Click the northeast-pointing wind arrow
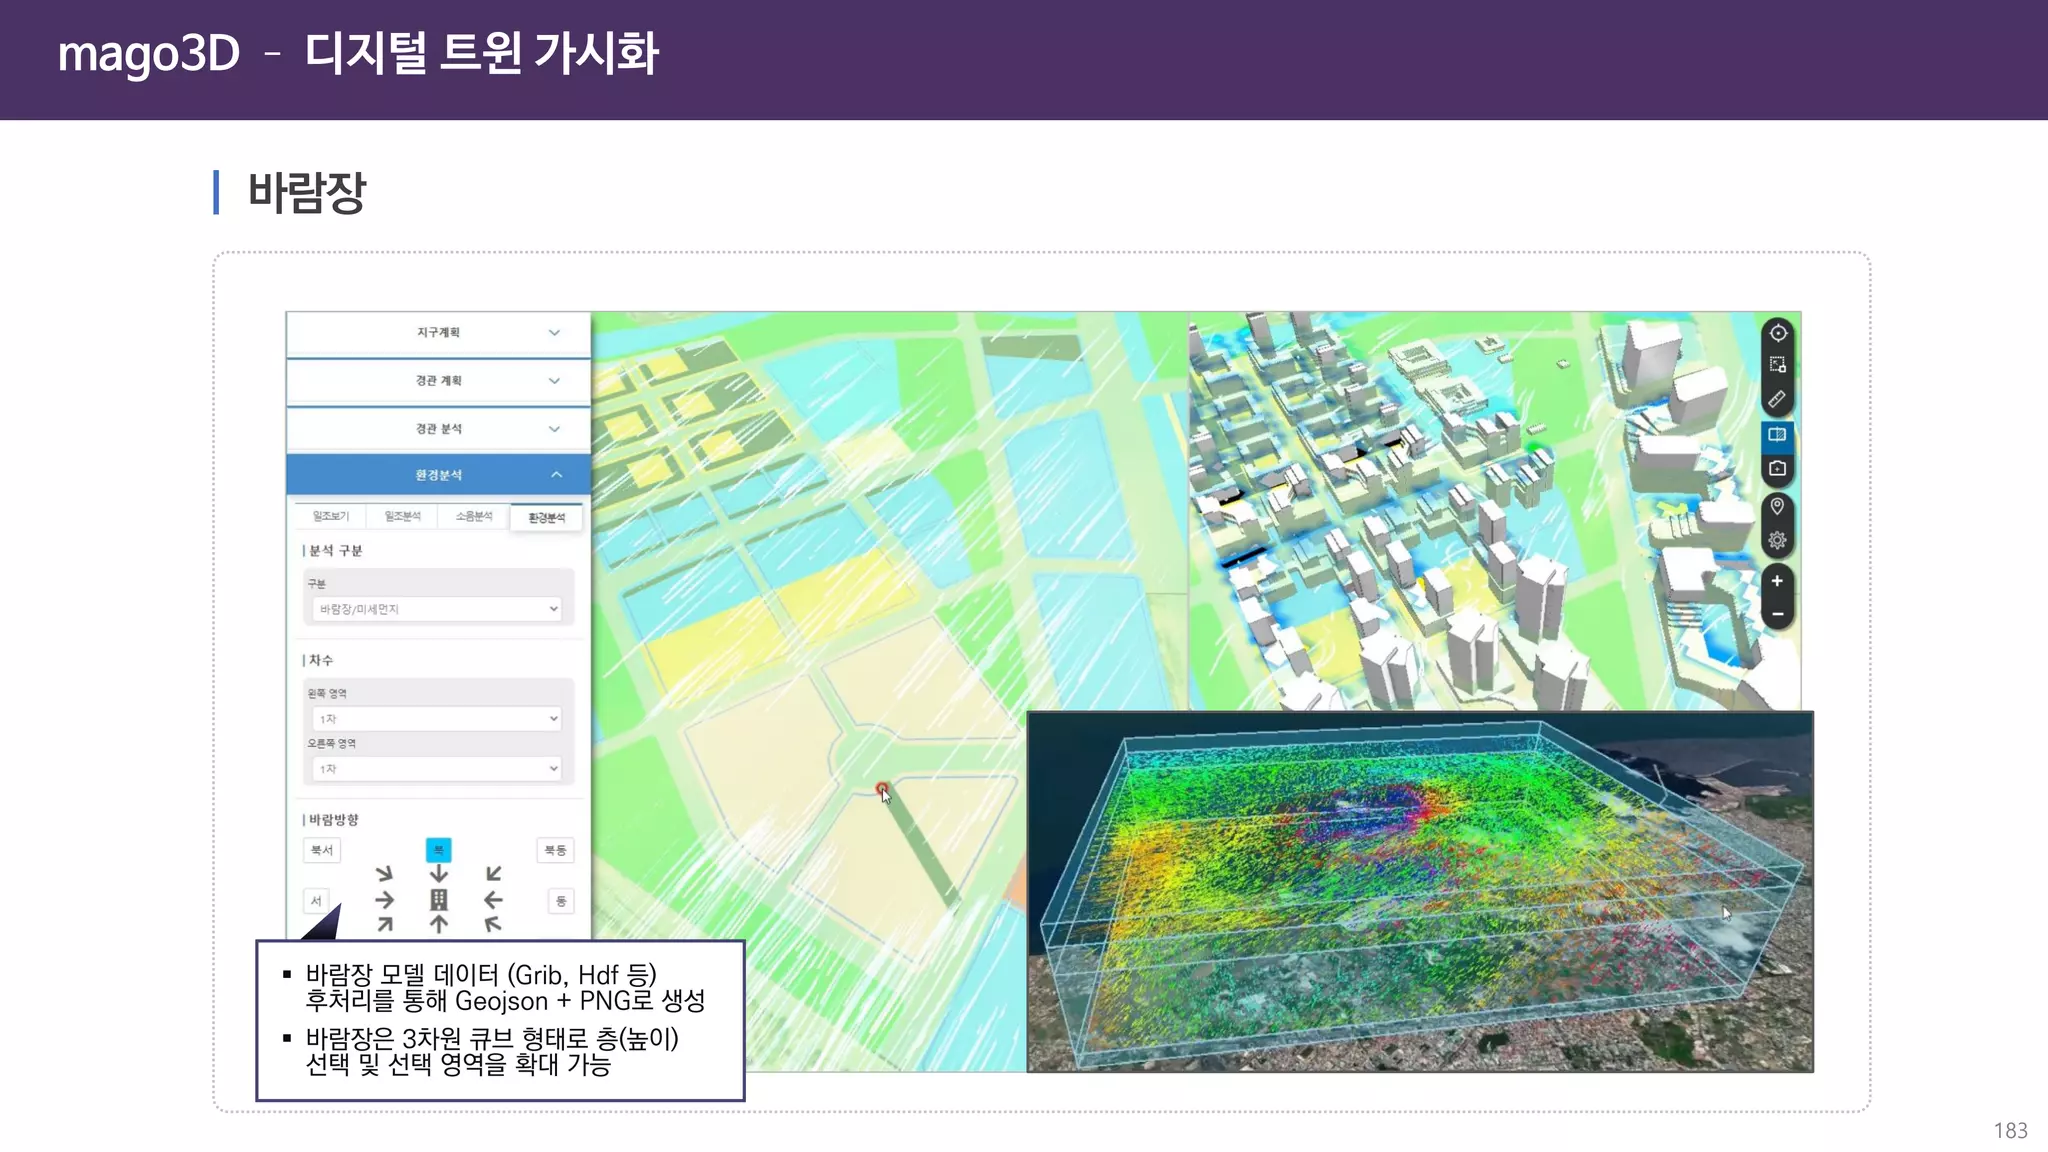Screen dimensions: 2048x1152 pyautogui.click(x=384, y=925)
